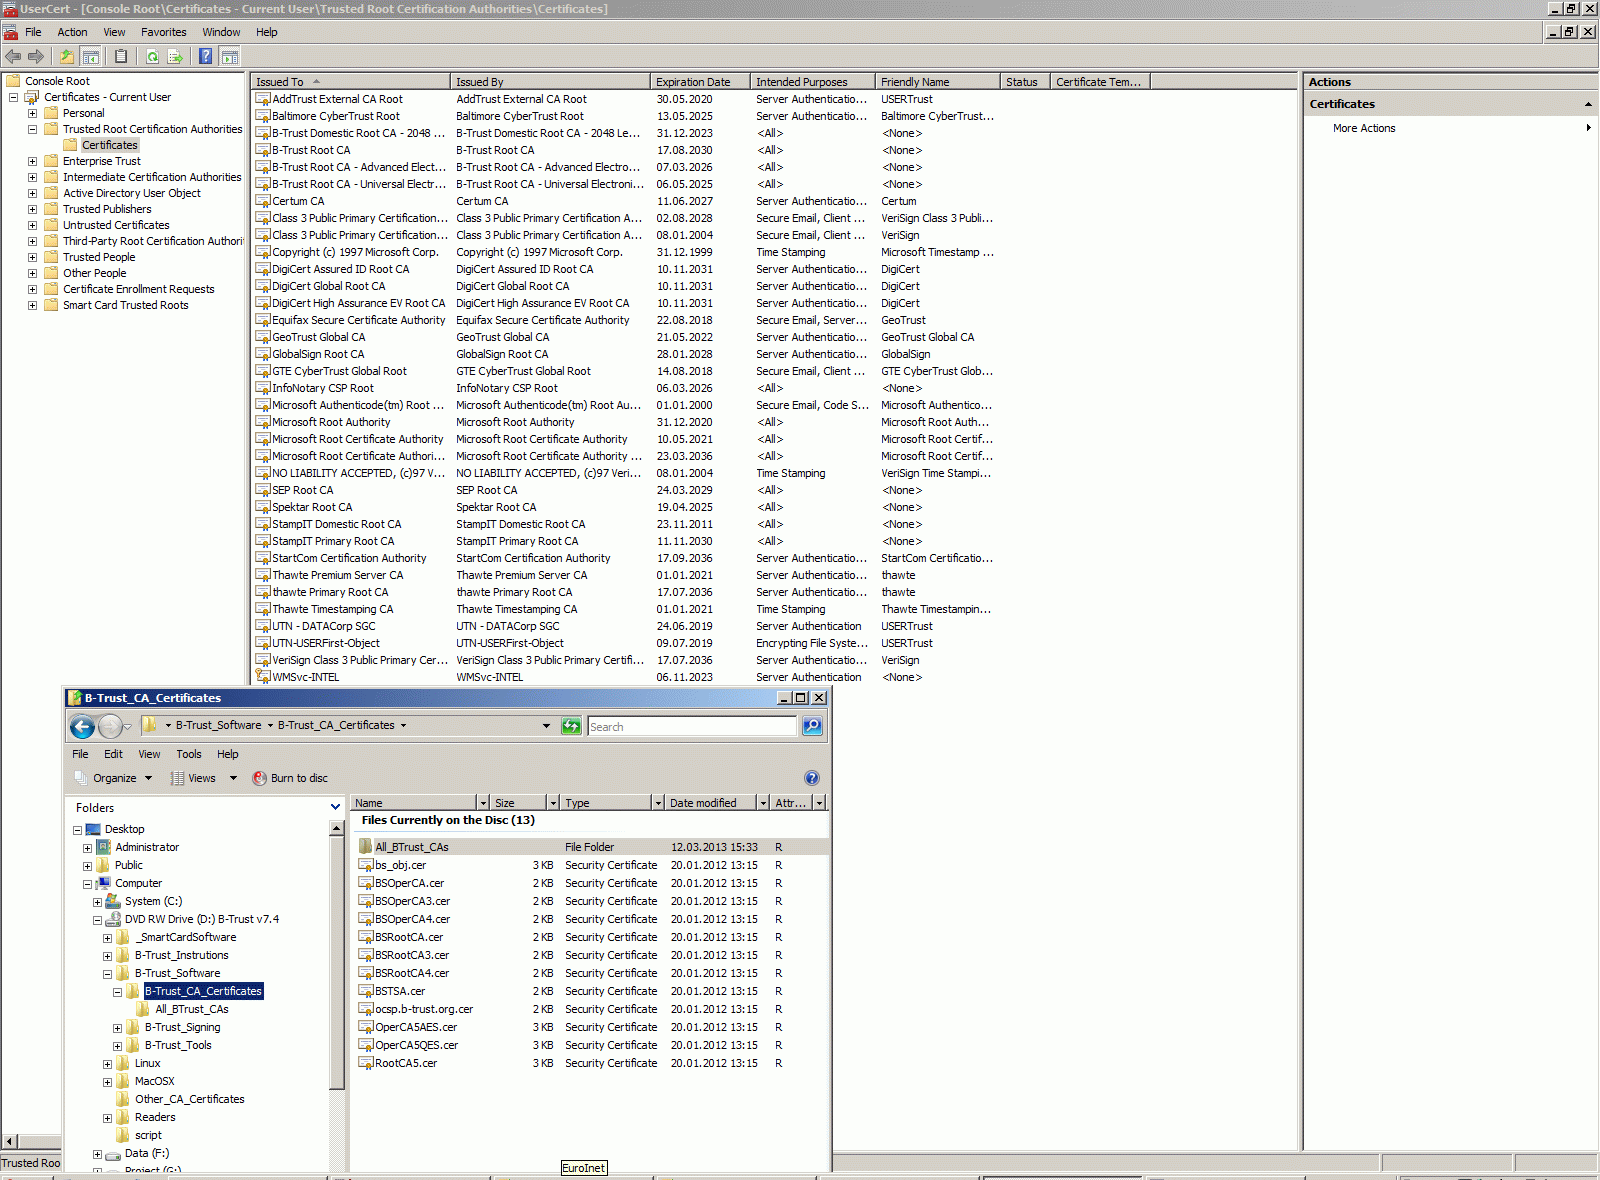Open the Favorites menu in MMC
The image size is (1600, 1180).
click(164, 32)
